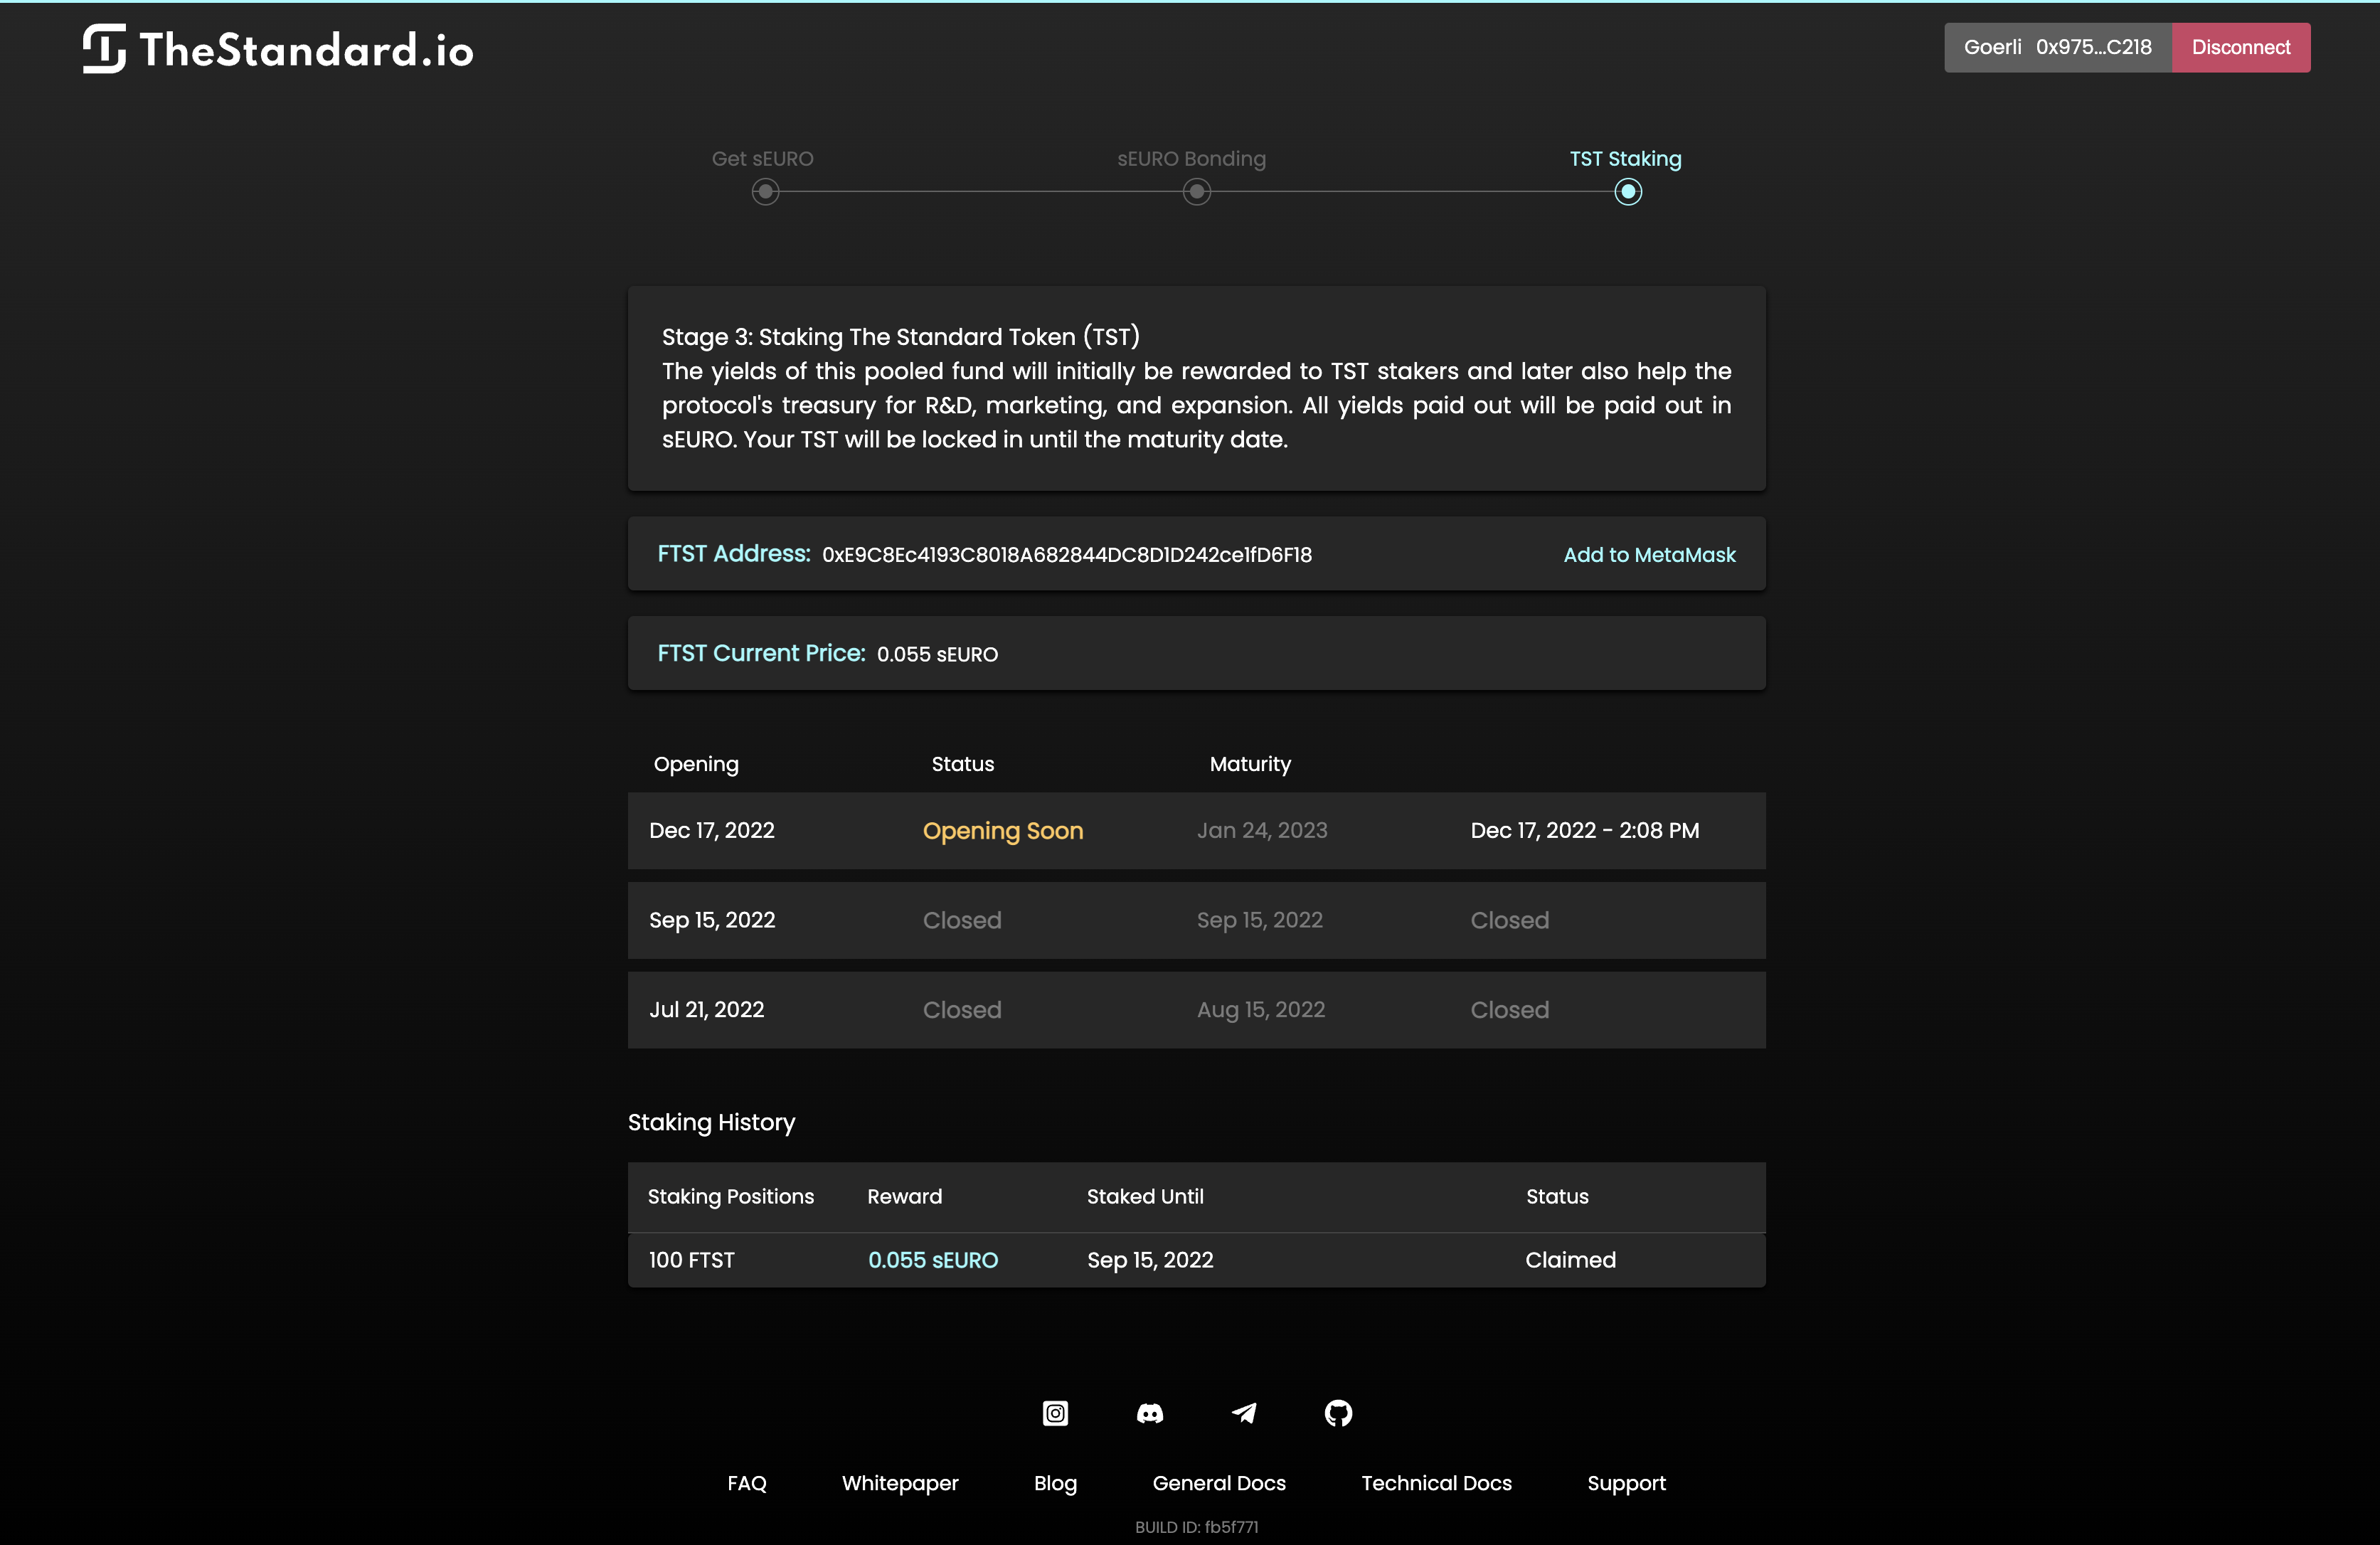Click the FTST Address label

(734, 553)
